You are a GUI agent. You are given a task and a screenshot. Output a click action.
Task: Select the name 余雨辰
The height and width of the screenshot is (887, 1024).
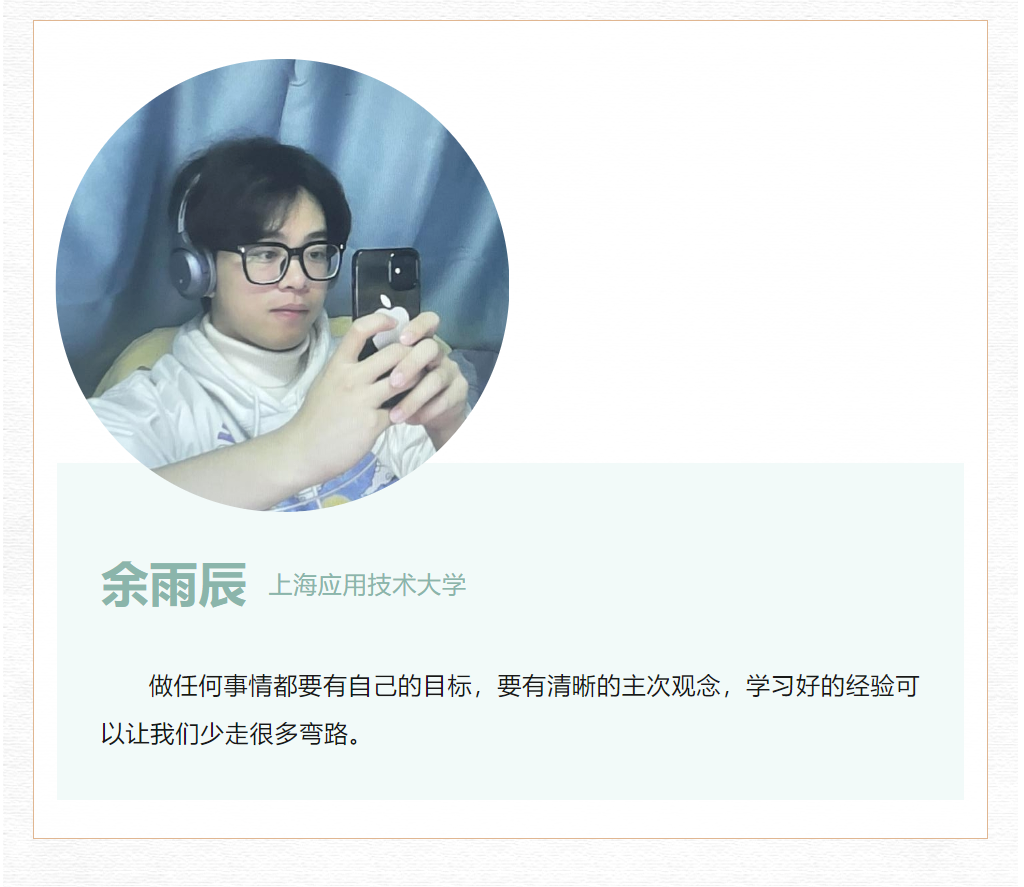174,585
